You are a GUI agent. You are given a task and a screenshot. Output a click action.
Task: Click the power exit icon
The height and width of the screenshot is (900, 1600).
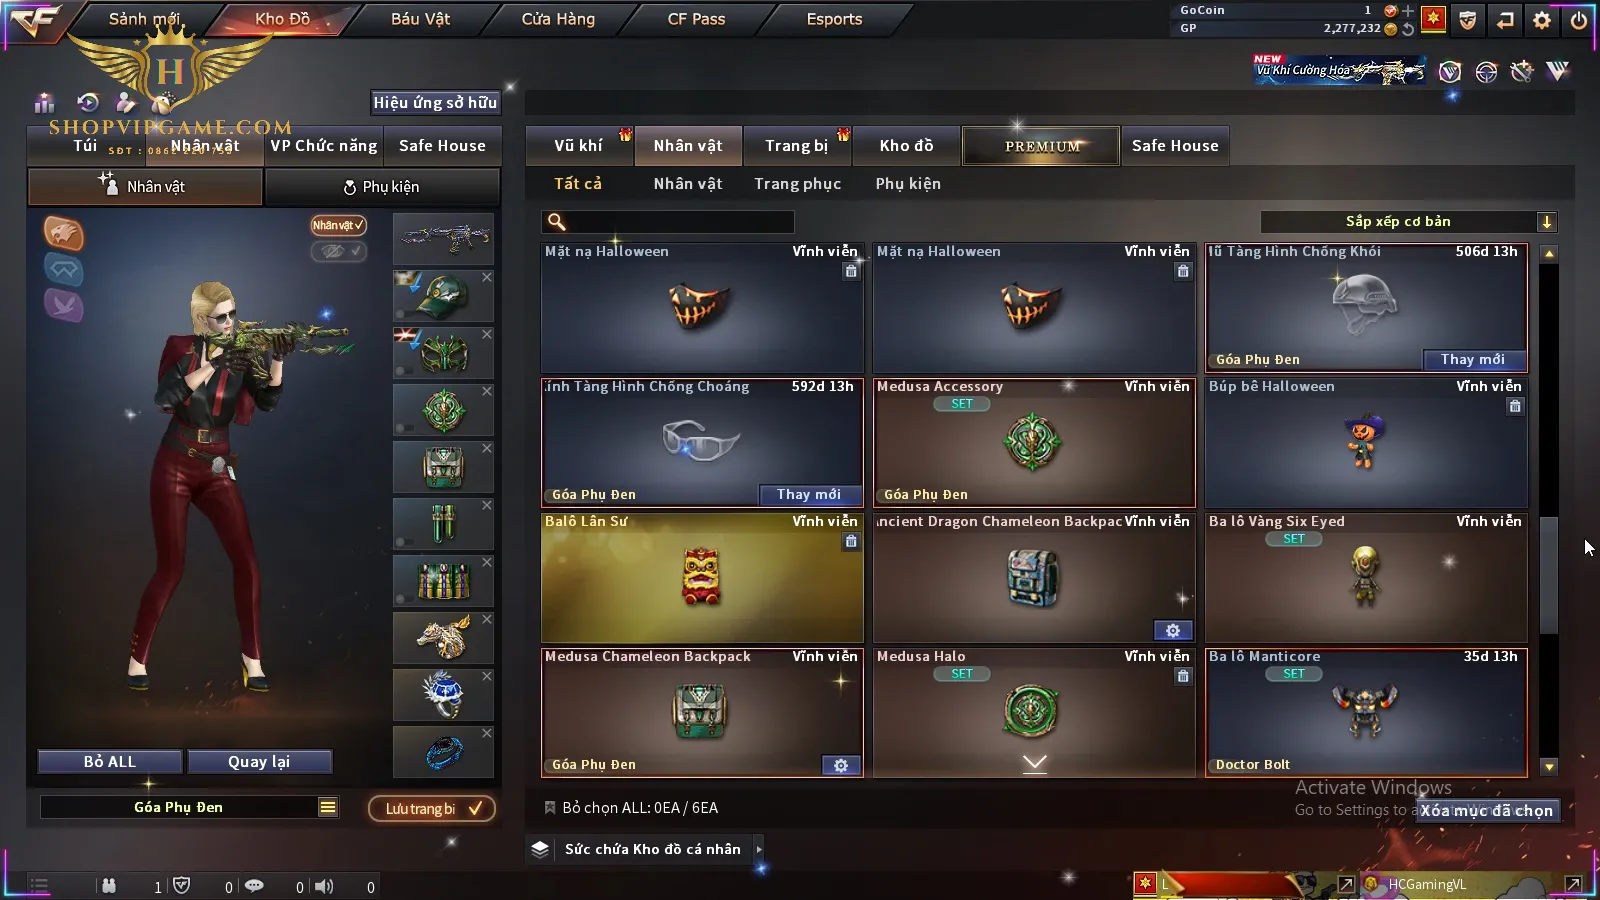(1579, 20)
